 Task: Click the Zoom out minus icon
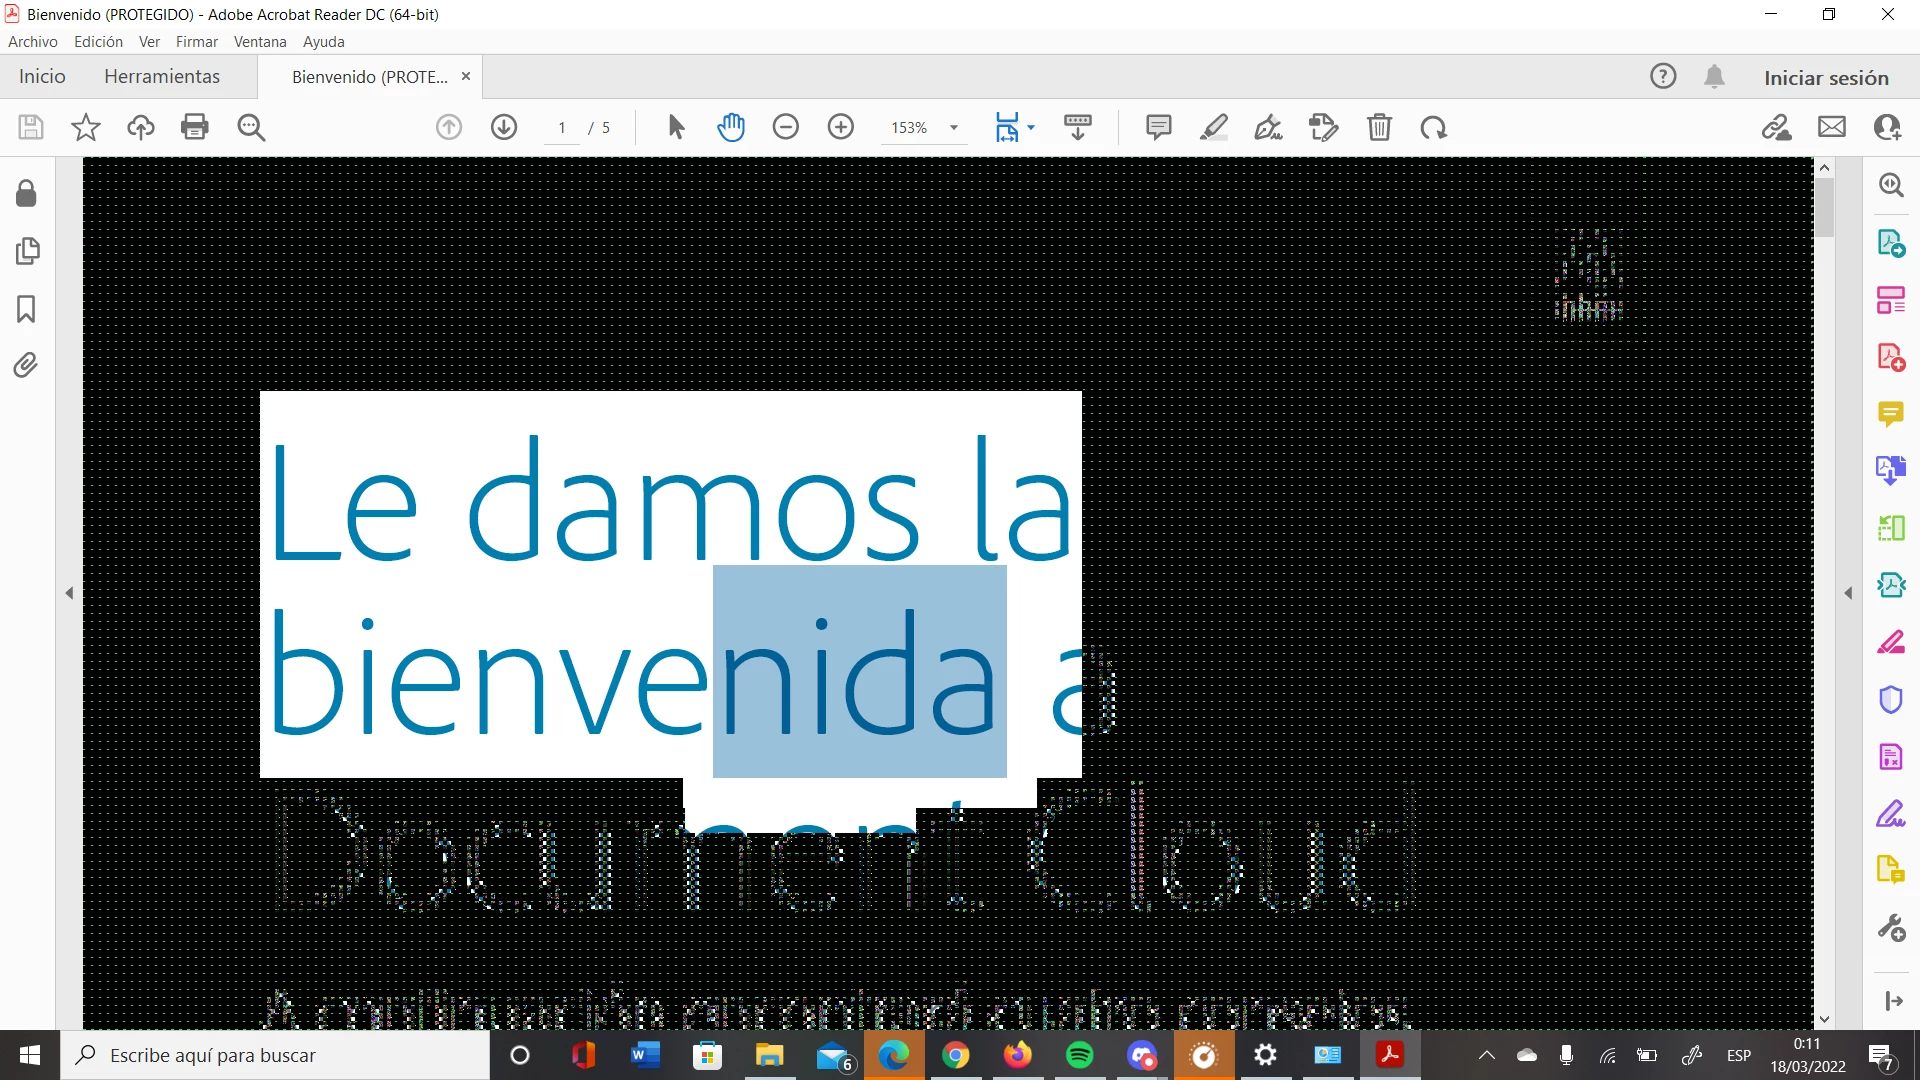click(786, 127)
